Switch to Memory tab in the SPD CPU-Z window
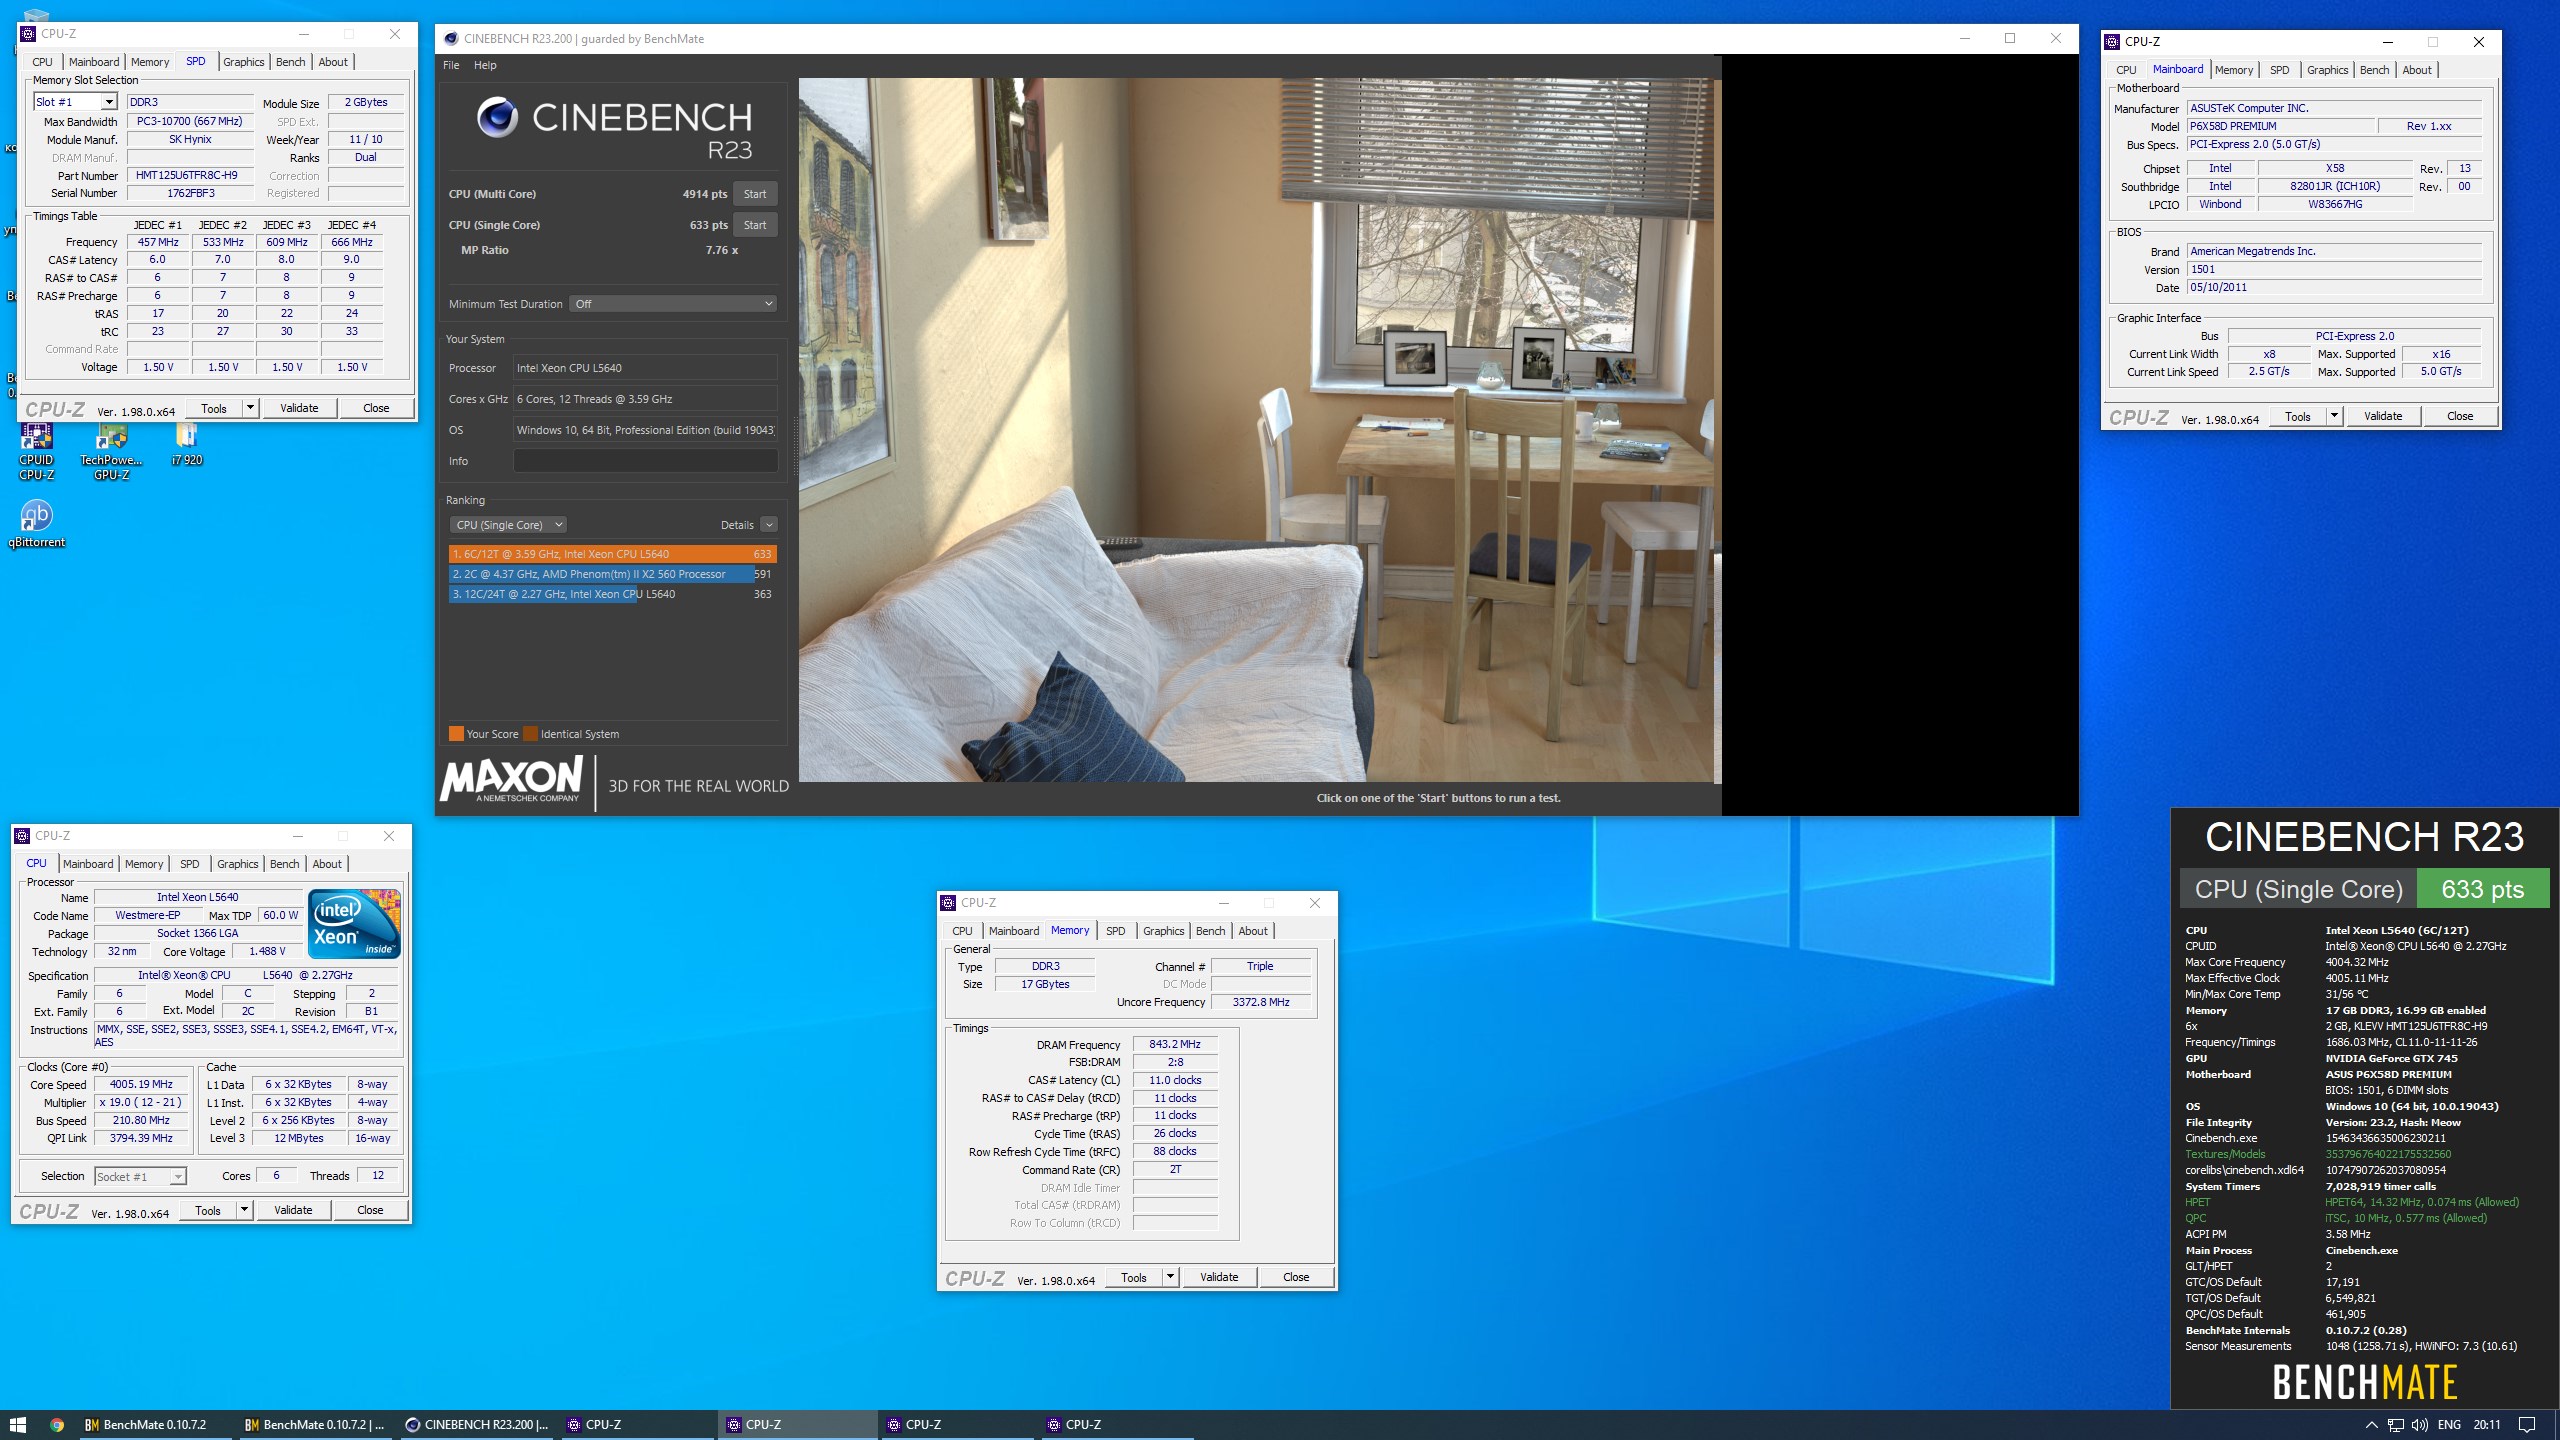The image size is (2560, 1440). pos(150,62)
